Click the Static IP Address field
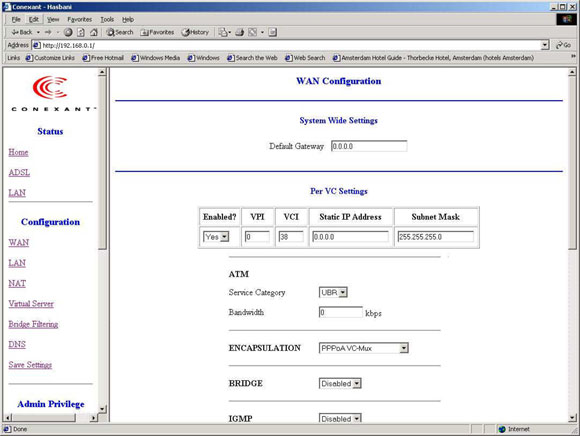This screenshot has width=580, height=436. (x=350, y=237)
